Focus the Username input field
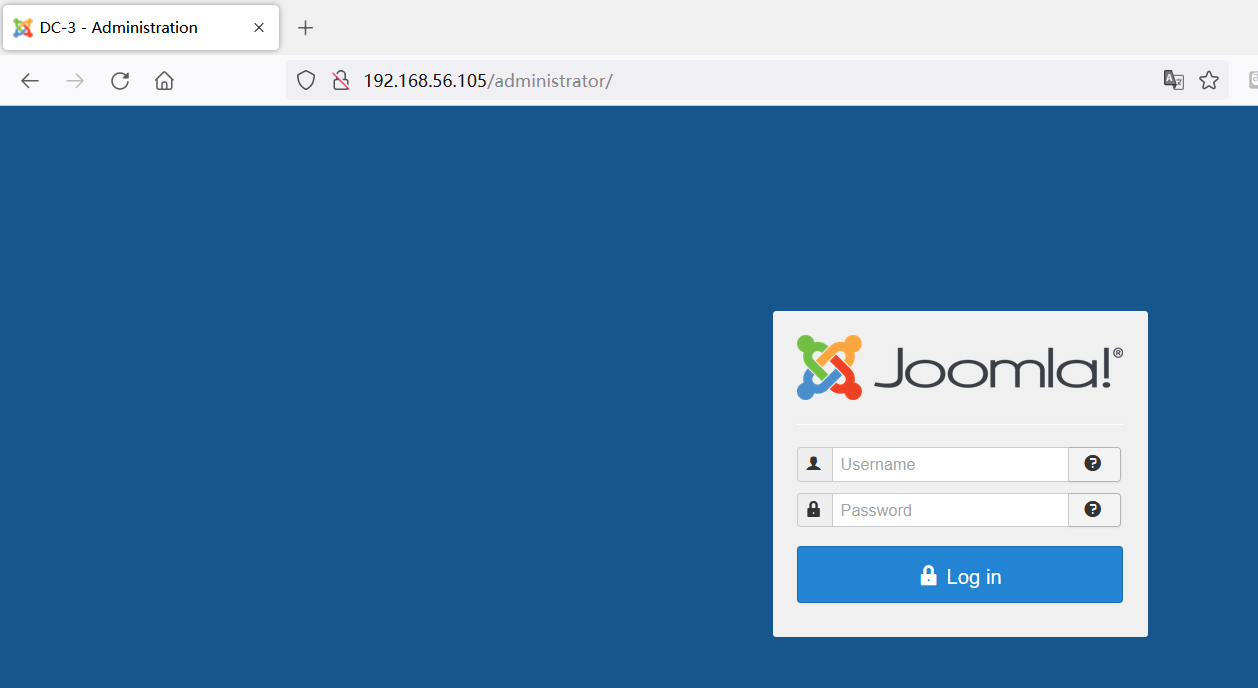Screen dimensions: 1258x688 950,464
